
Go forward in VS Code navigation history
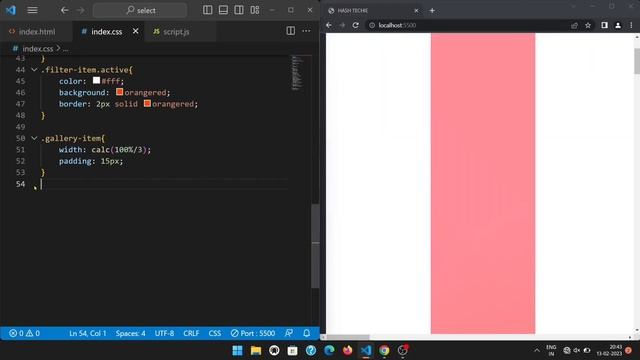(80, 10)
